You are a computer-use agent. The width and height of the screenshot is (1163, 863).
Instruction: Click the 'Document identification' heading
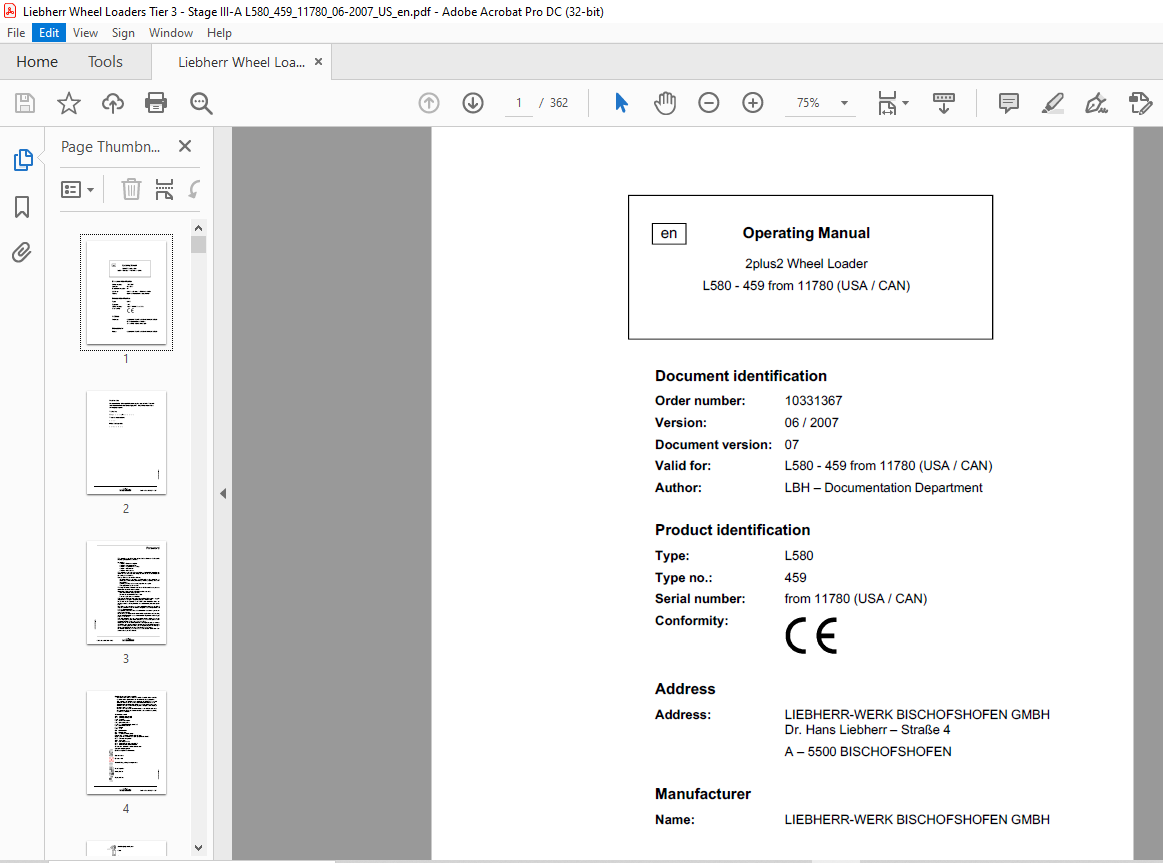(741, 376)
